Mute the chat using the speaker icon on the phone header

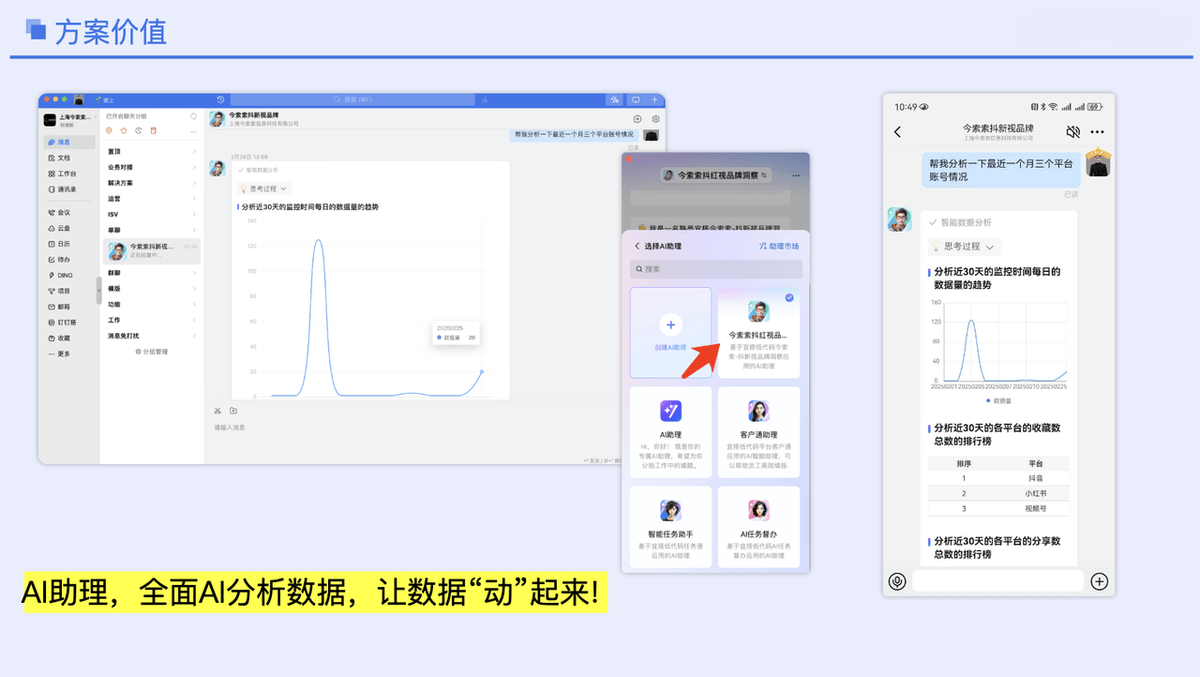click(x=1072, y=133)
